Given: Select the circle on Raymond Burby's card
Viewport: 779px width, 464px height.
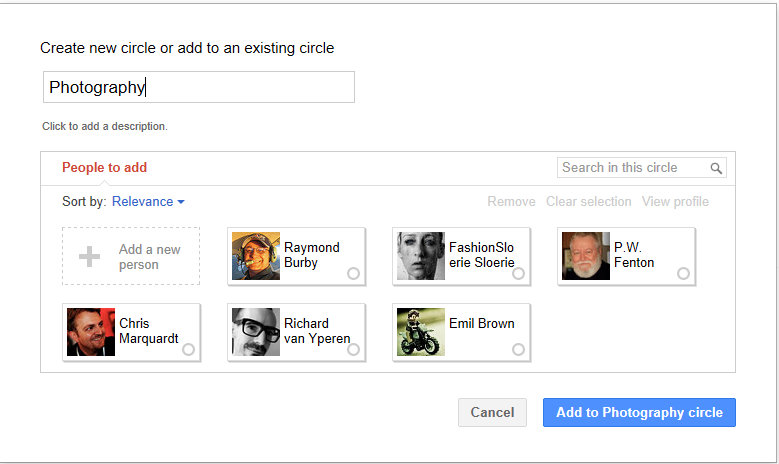Looking at the screenshot, I should pyautogui.click(x=353, y=274).
